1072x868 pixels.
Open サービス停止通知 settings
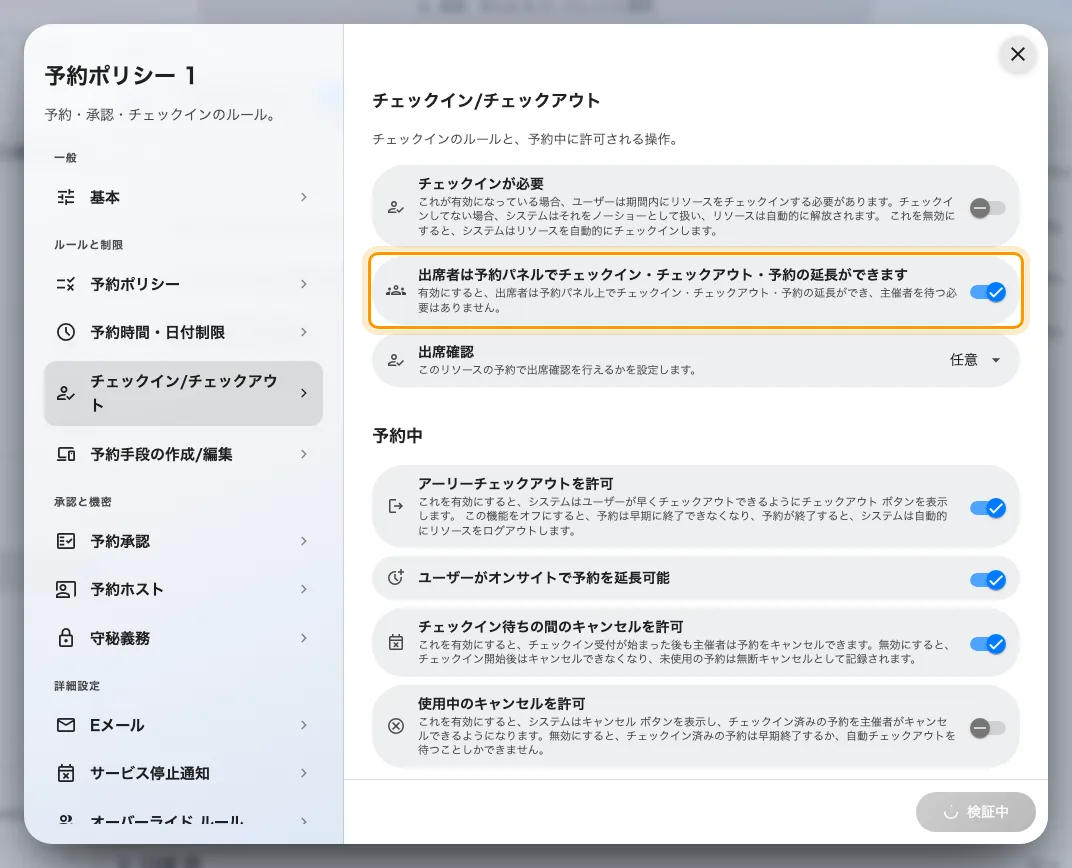[183, 773]
